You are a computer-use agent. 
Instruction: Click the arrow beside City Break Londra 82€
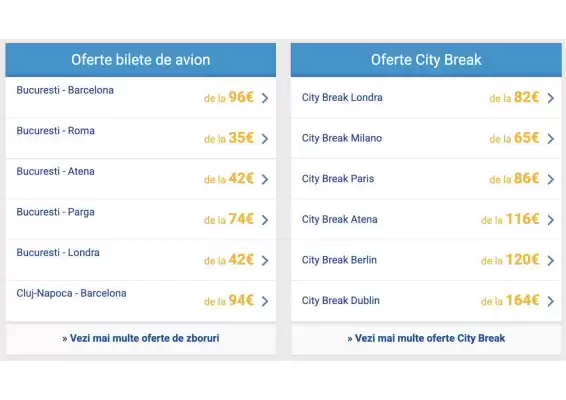tap(550, 98)
